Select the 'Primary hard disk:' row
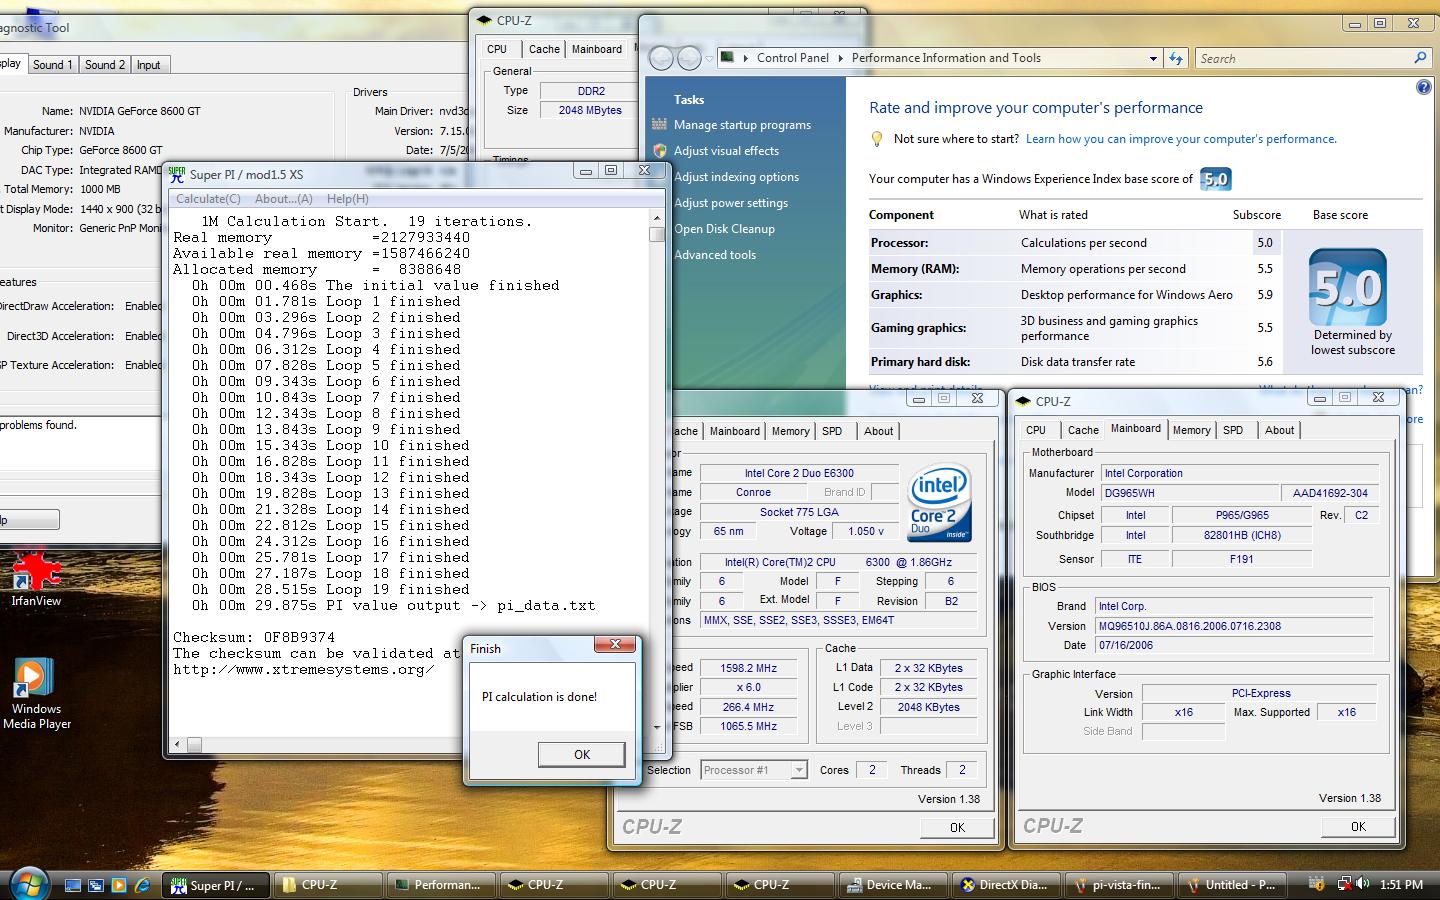Screen dimensions: 1440x900 (x=1075, y=362)
